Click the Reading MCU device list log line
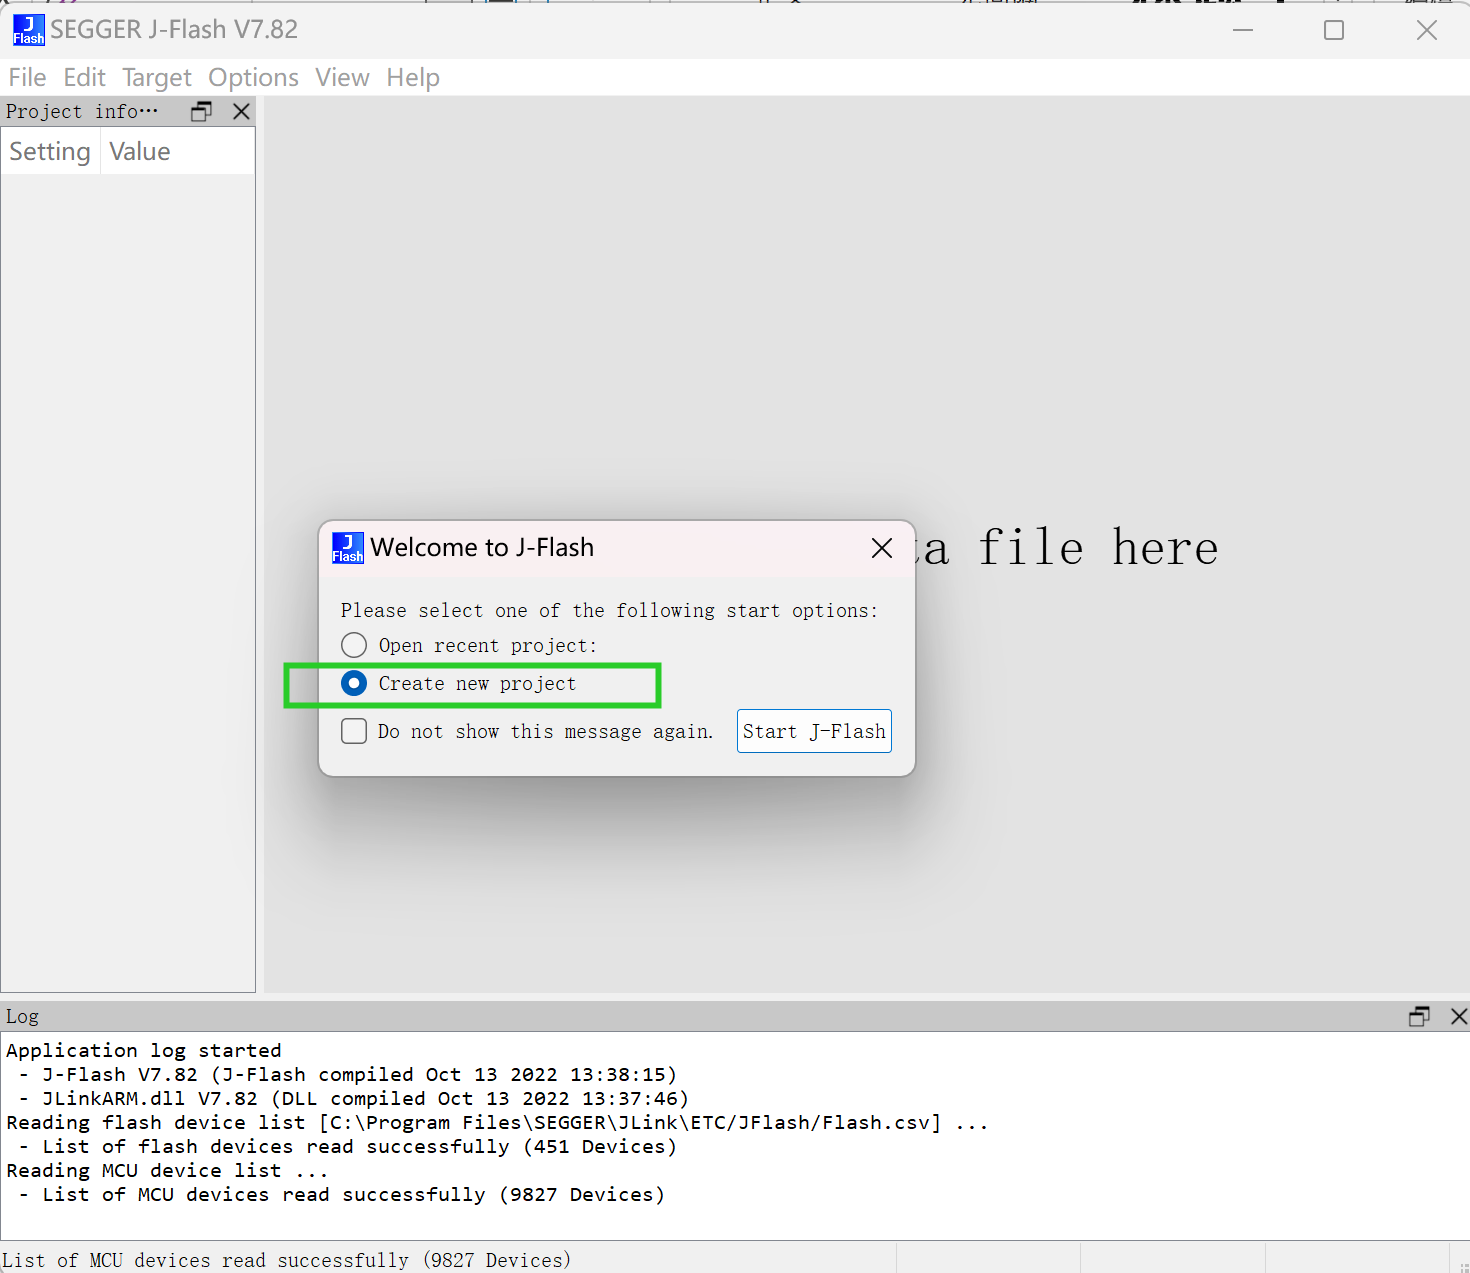 167,1170
